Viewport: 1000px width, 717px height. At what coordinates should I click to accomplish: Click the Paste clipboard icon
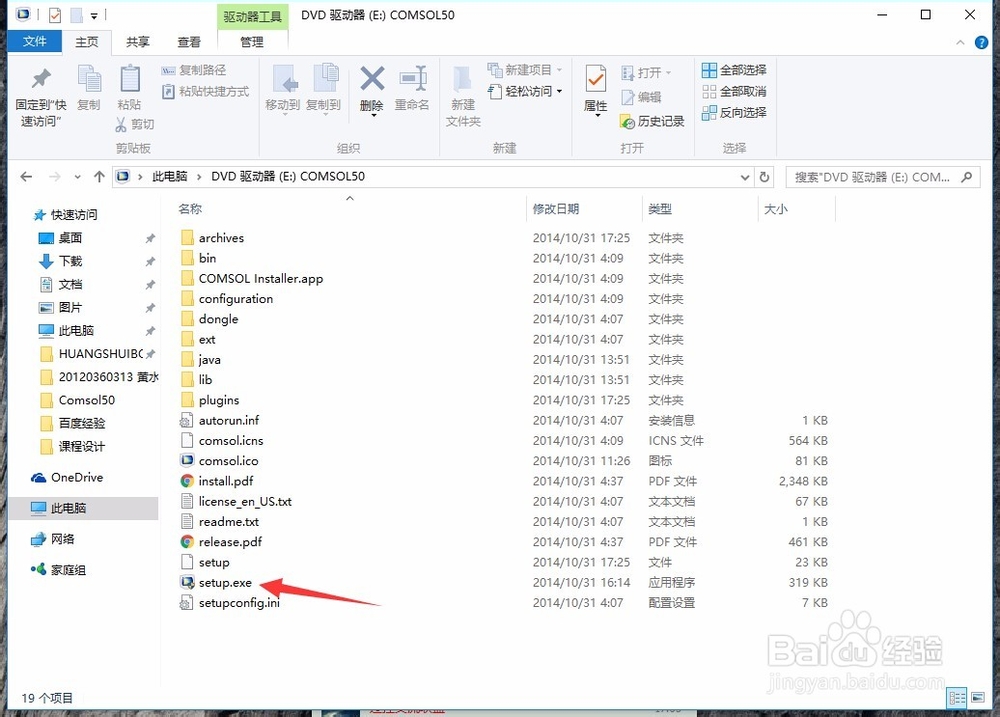pos(129,79)
